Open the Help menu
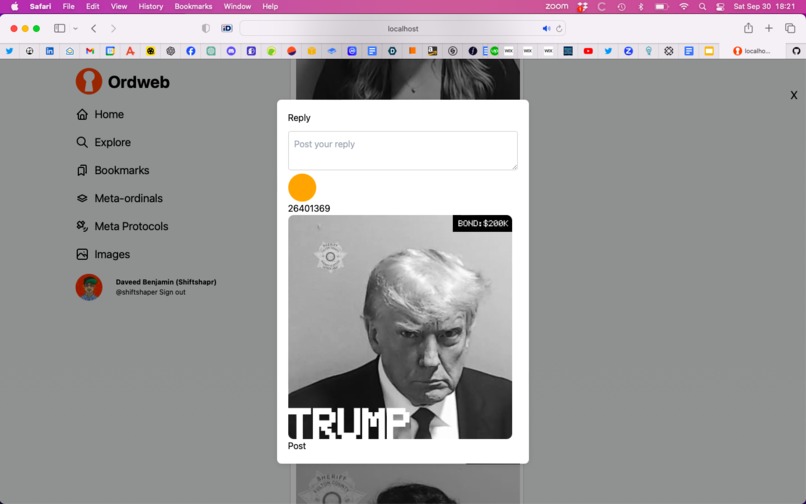806x504 pixels. click(x=270, y=7)
